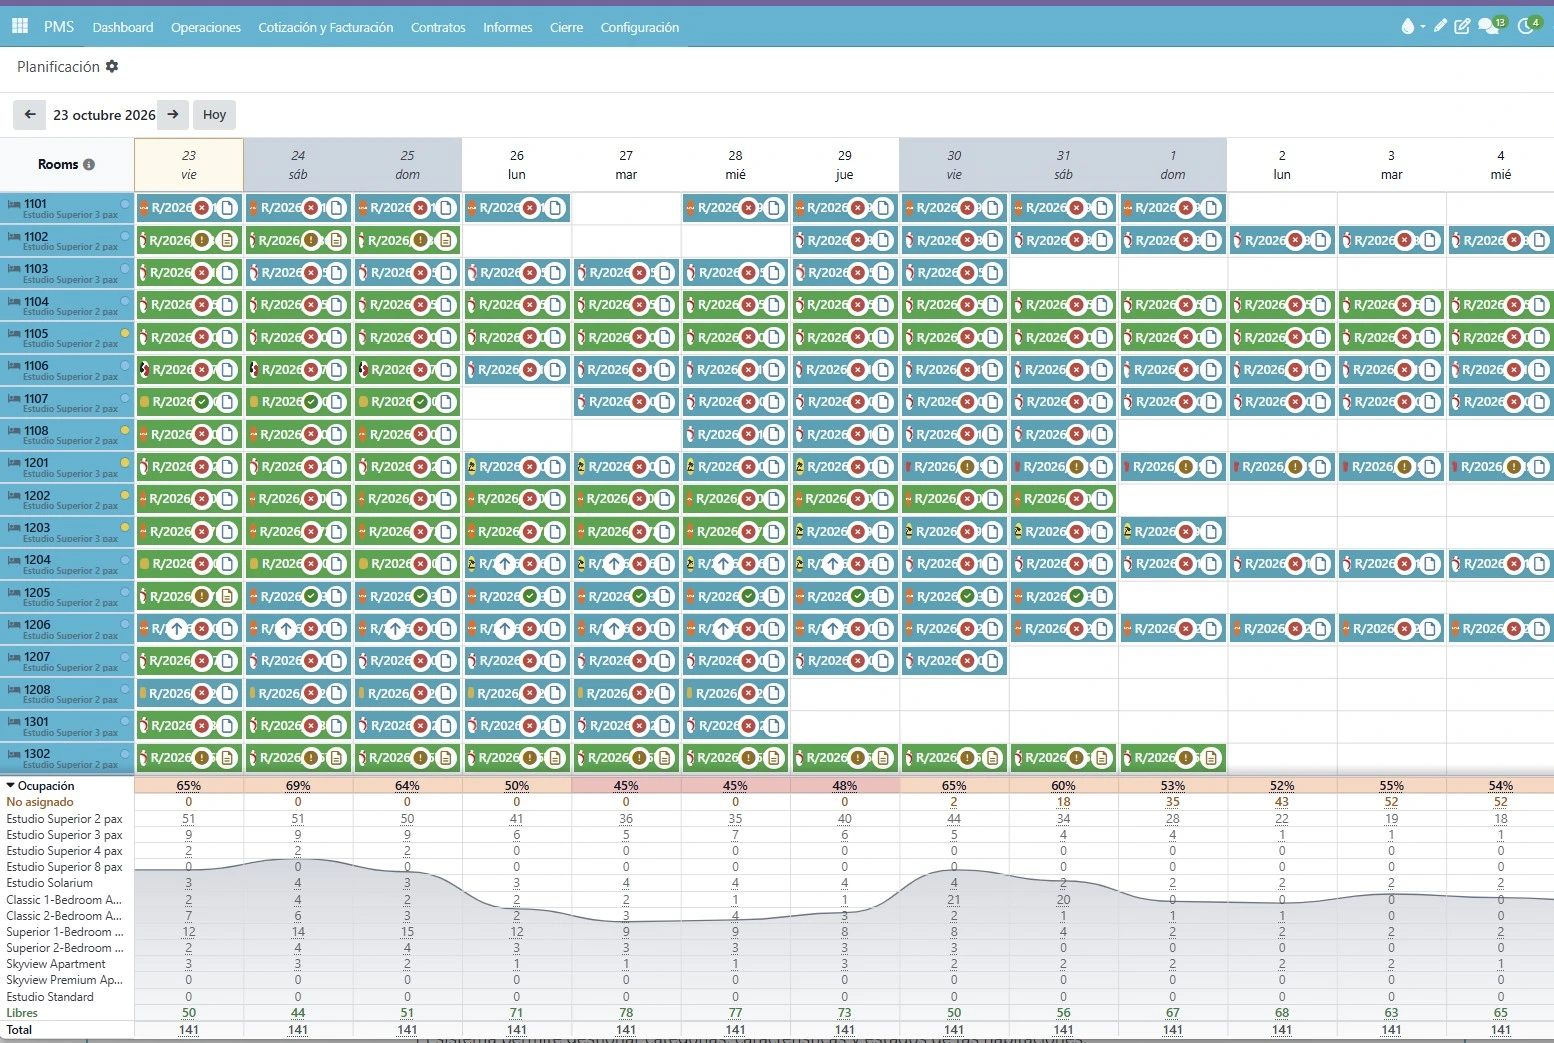Open the dropdown caret beside water drop
Image resolution: width=1554 pixels, height=1043 pixels.
(1422, 27)
